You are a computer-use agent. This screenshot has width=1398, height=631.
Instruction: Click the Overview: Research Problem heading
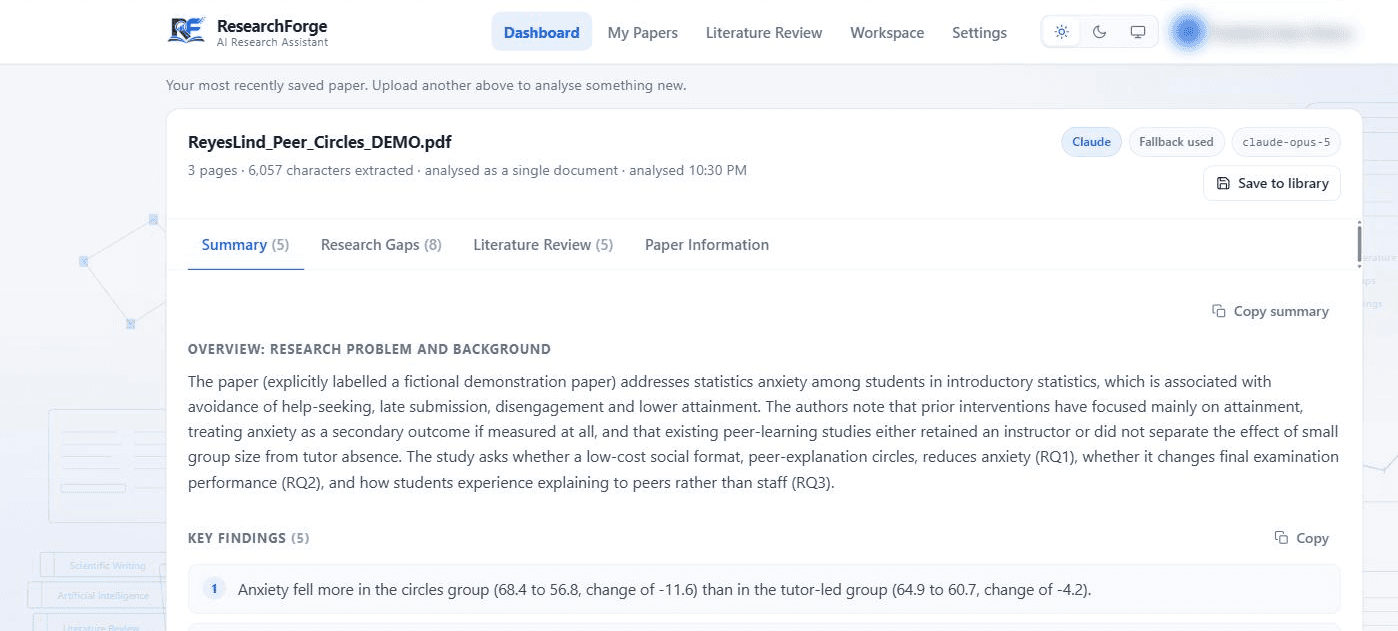[x=369, y=349]
